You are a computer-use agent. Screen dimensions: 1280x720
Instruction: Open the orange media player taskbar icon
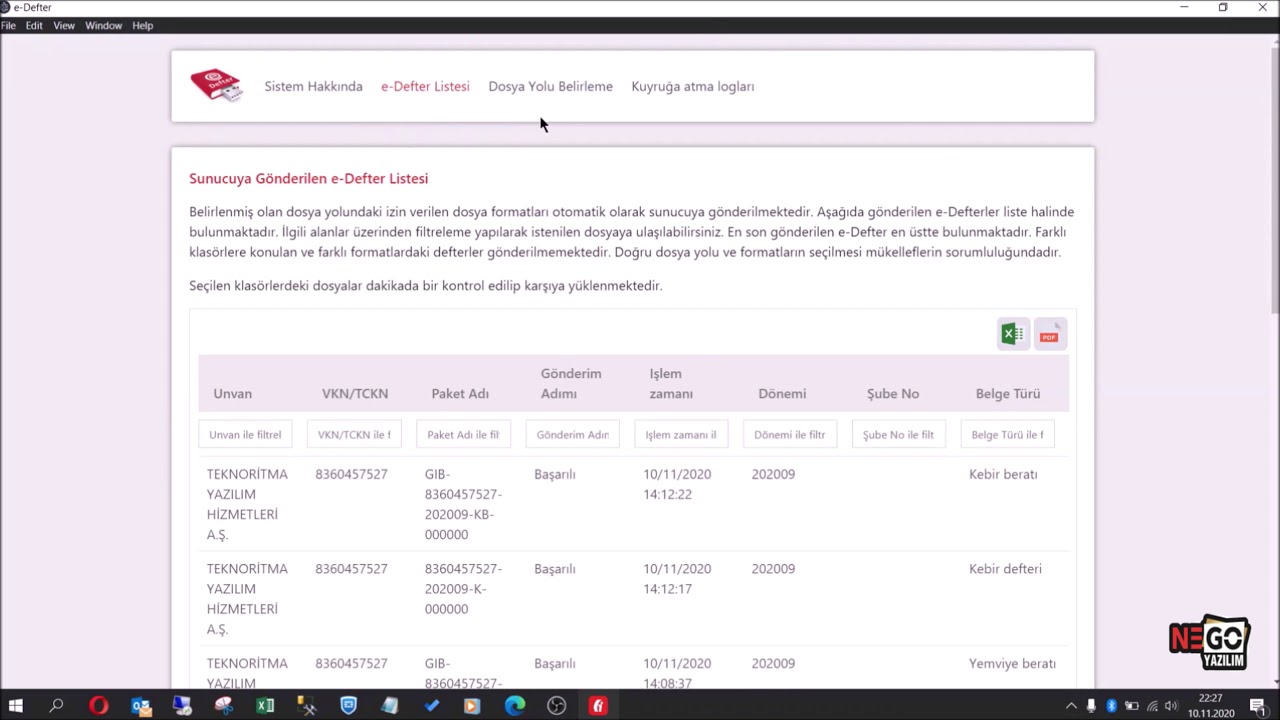click(x=472, y=706)
